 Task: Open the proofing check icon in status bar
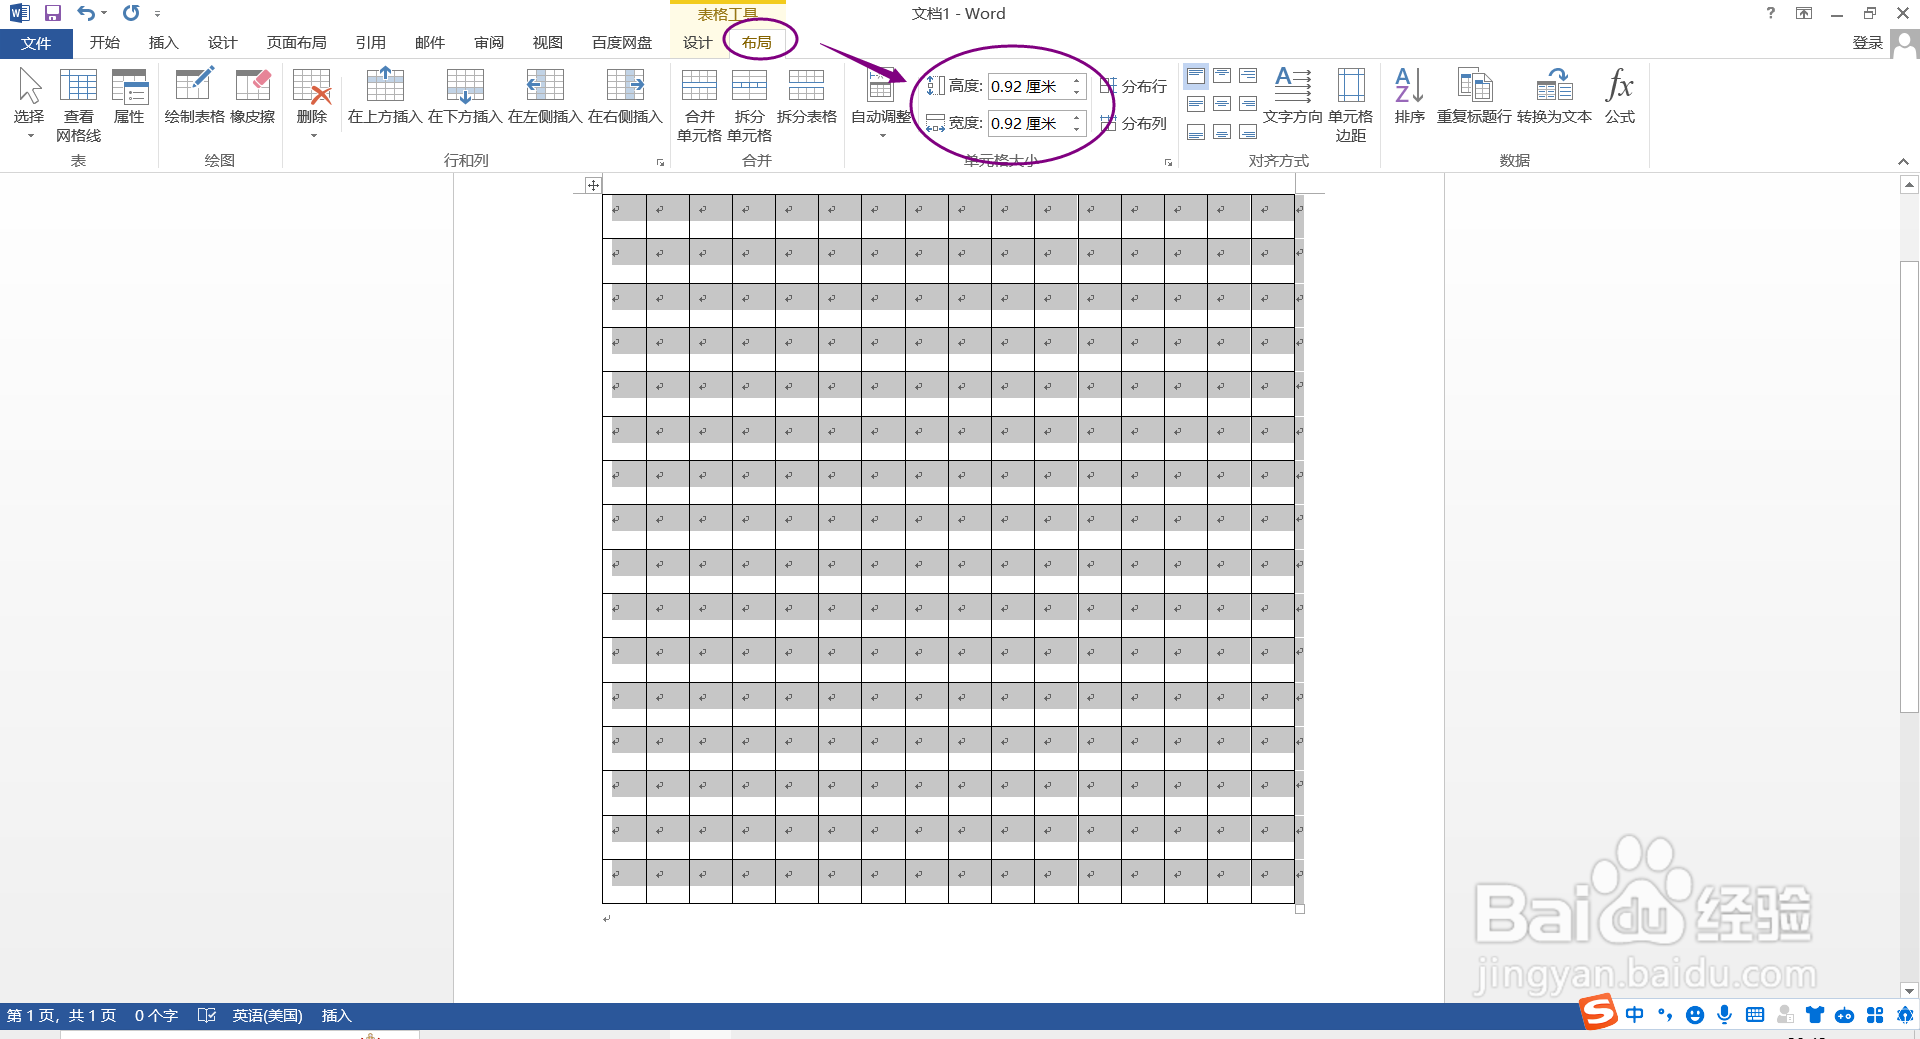pyautogui.click(x=206, y=1016)
